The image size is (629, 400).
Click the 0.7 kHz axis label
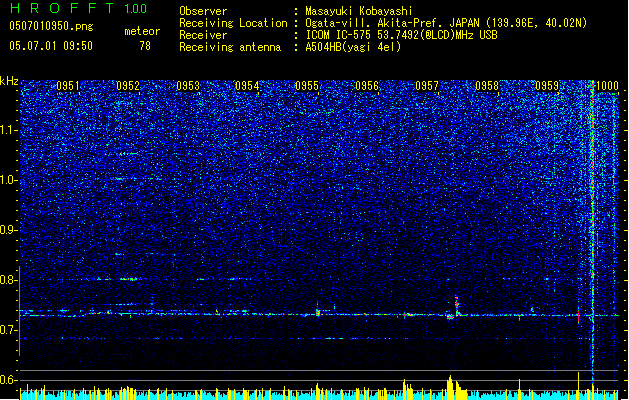tap(9, 330)
